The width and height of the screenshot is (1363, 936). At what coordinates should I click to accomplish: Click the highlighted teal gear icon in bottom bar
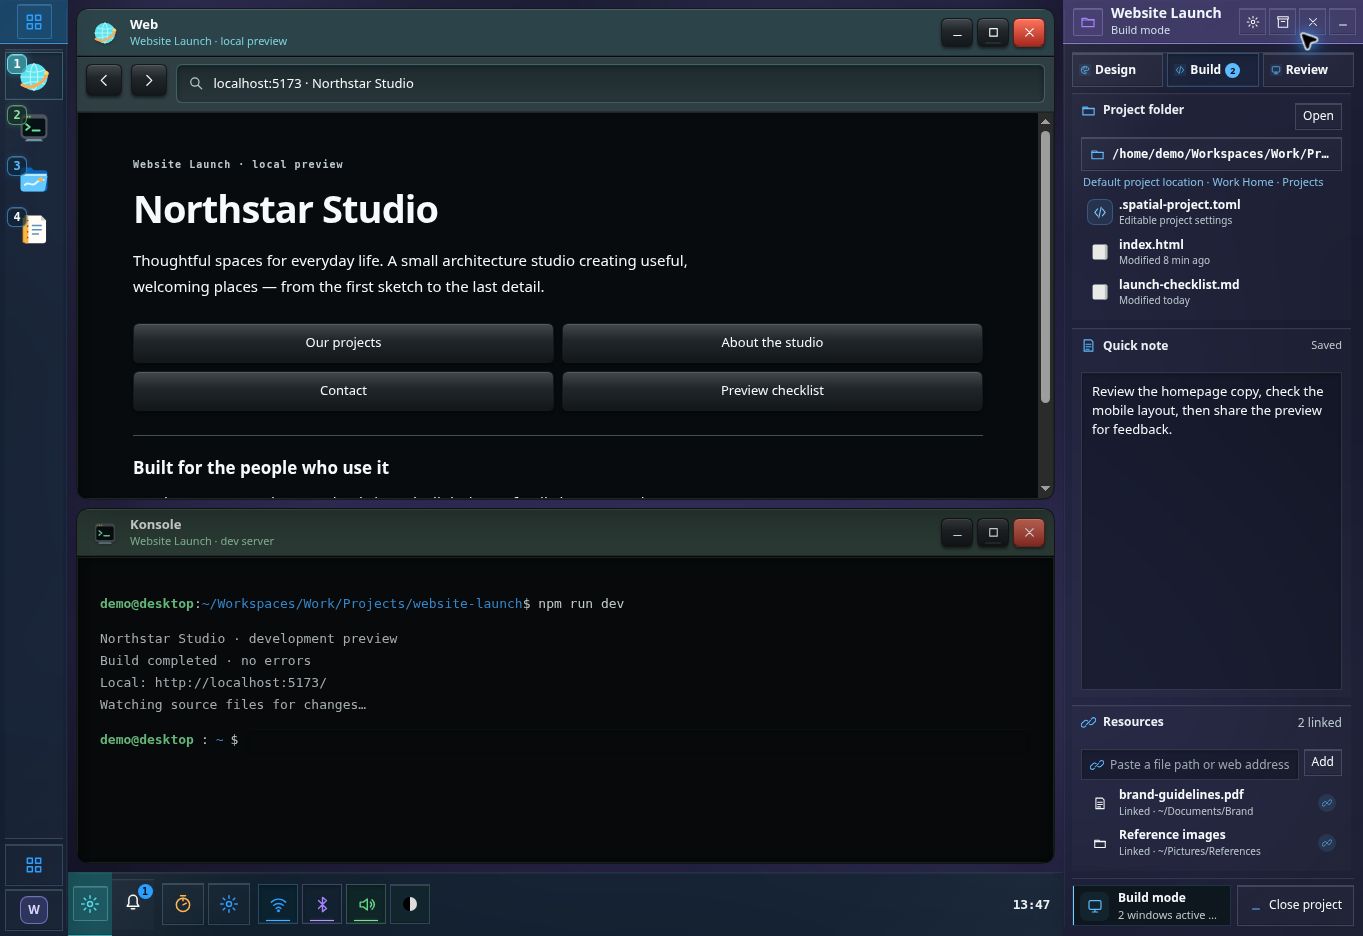tap(90, 904)
